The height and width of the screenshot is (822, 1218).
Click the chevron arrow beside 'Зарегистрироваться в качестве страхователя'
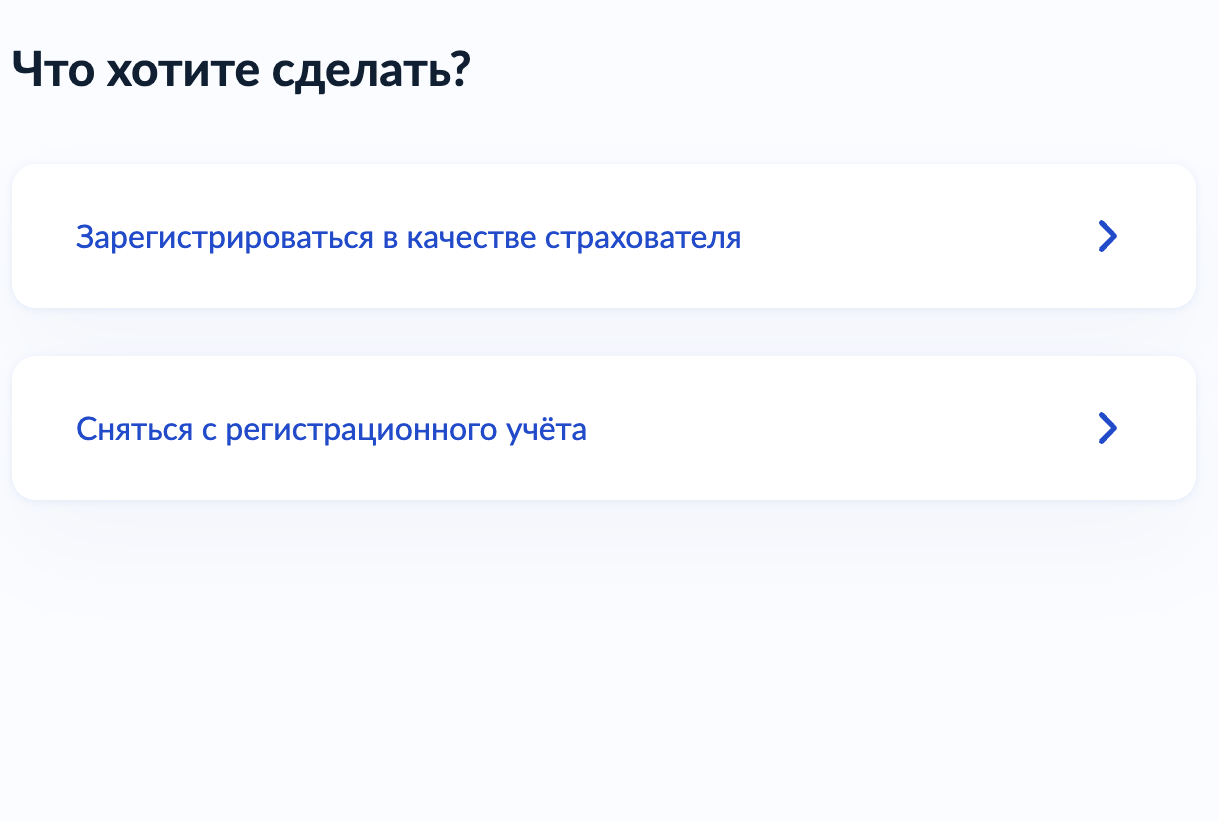click(x=1107, y=237)
